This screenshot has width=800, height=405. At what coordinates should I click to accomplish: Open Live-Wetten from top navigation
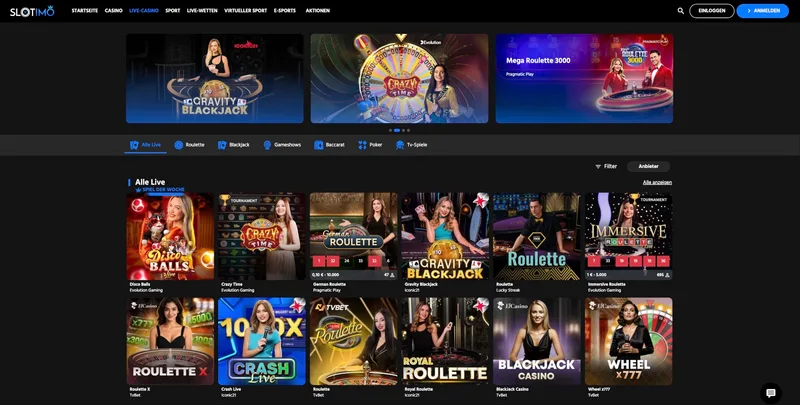pyautogui.click(x=202, y=11)
